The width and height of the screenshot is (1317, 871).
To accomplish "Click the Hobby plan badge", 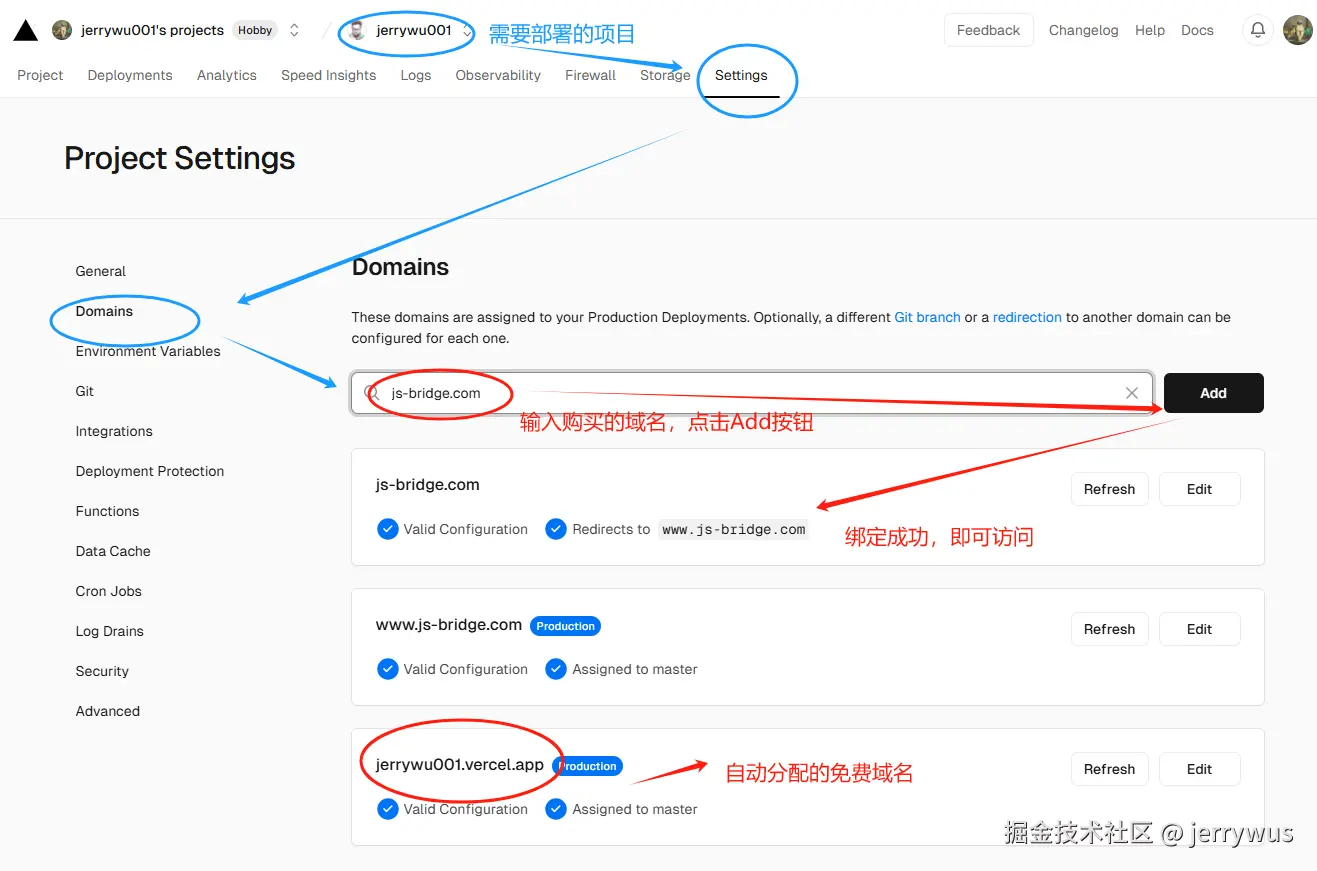I will click(255, 30).
